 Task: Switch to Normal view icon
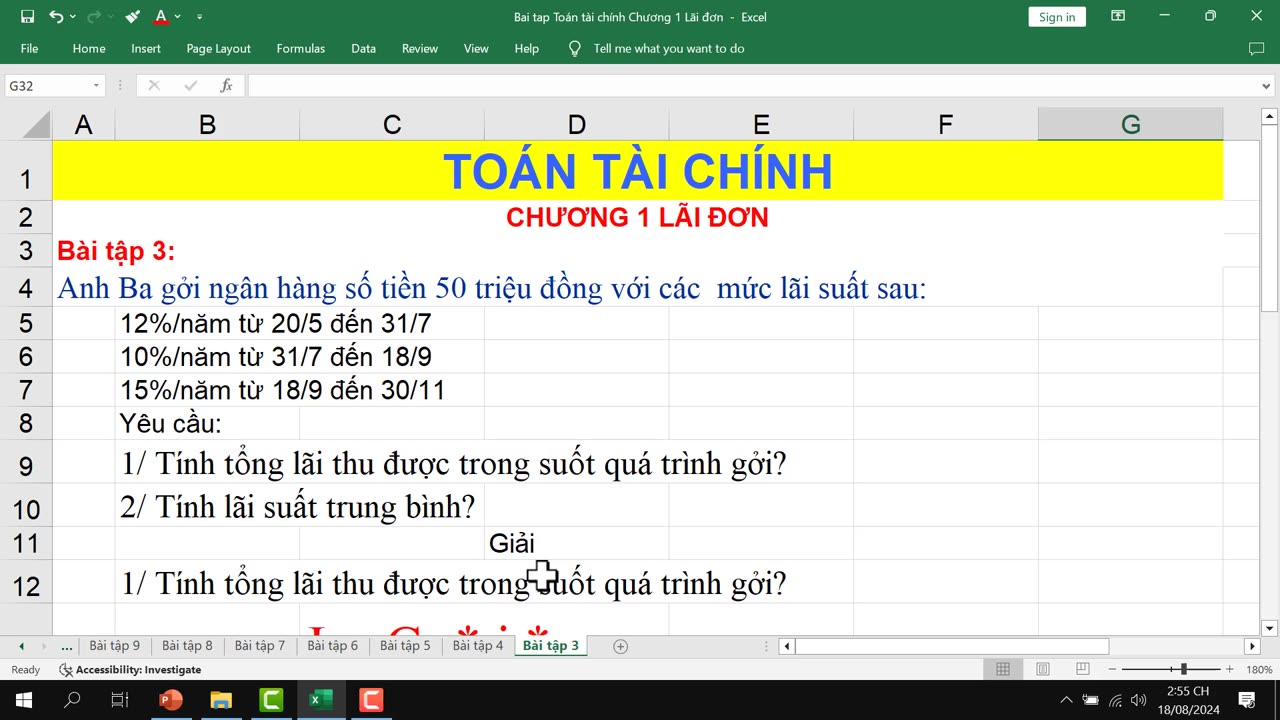[x=1003, y=669]
